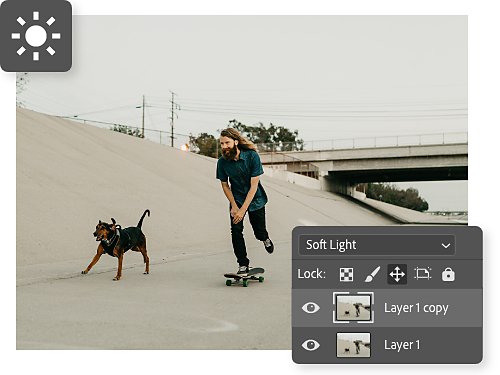Toggle lock image pixels brush icon
500x375 pixels.
coord(372,274)
